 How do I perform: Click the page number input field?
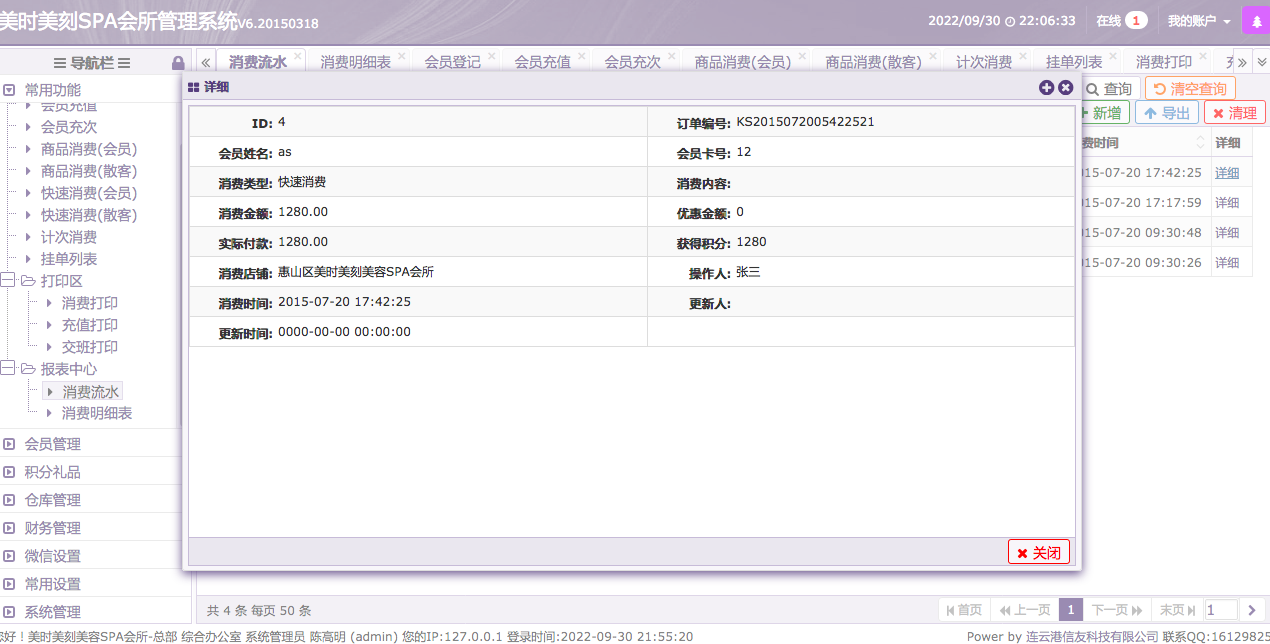click(1220, 610)
